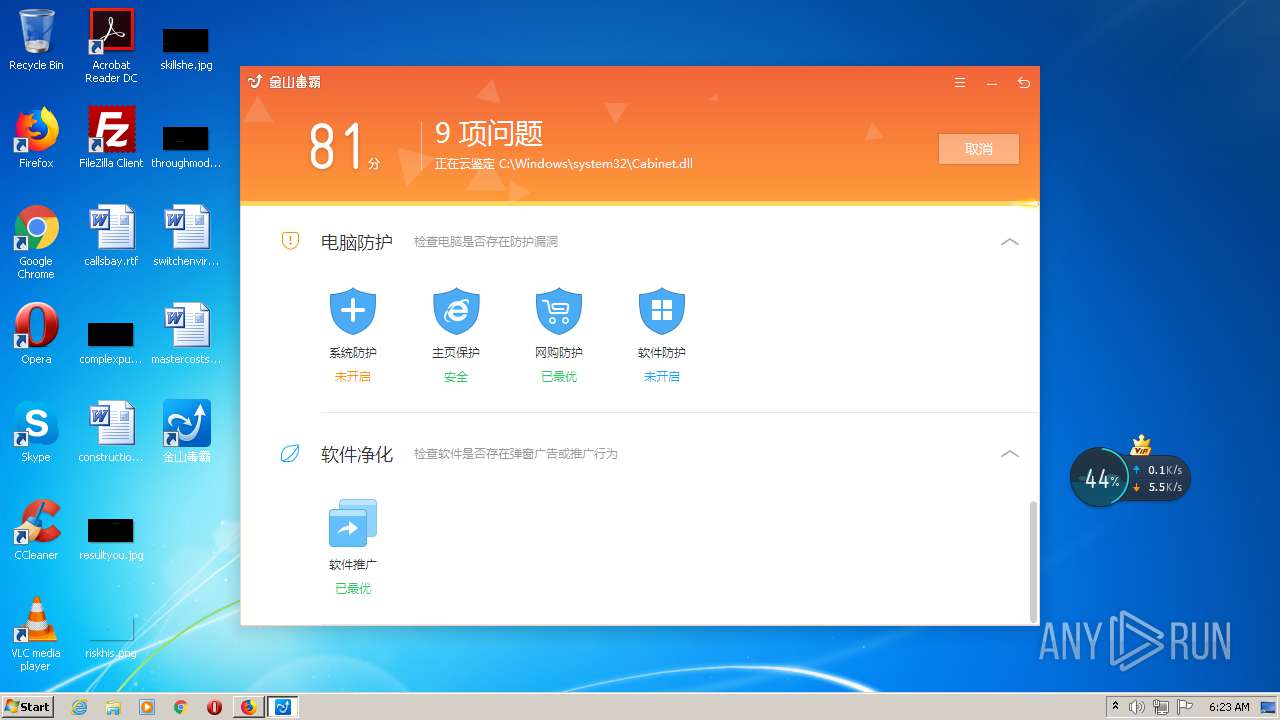Click the 未开启 status under 系统防护

coord(353,377)
